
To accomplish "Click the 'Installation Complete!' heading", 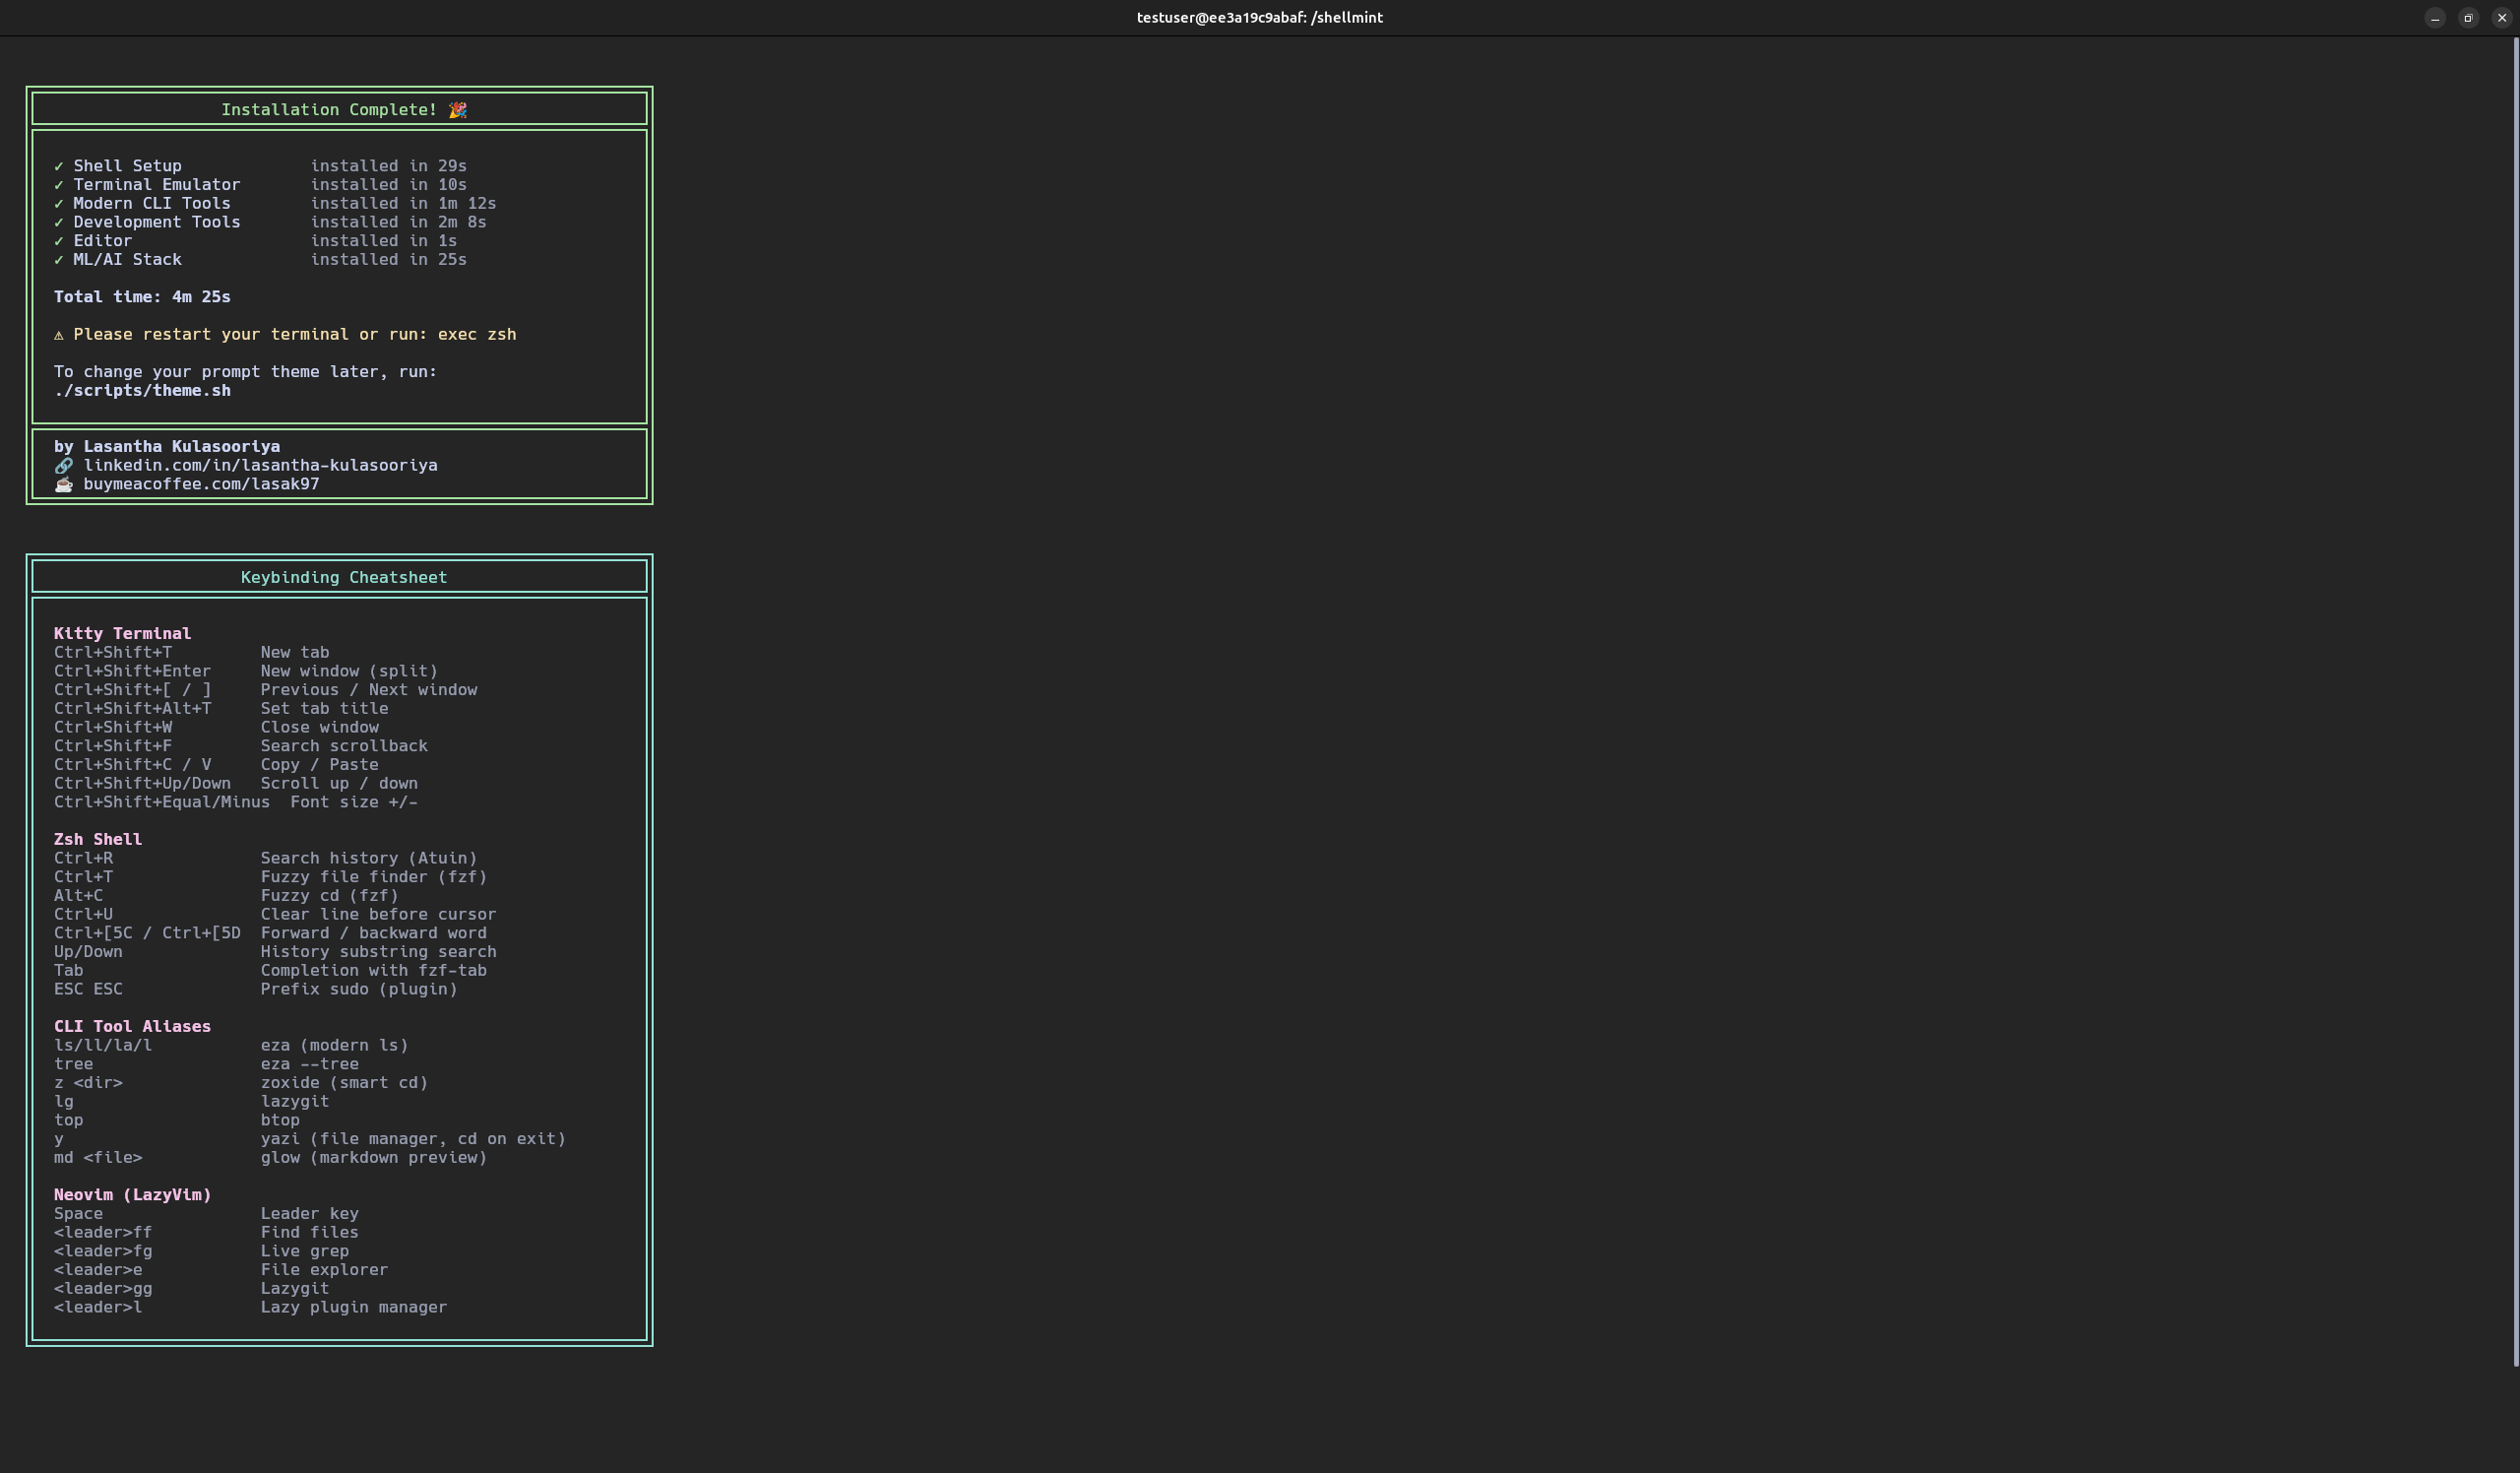I will [x=329, y=110].
